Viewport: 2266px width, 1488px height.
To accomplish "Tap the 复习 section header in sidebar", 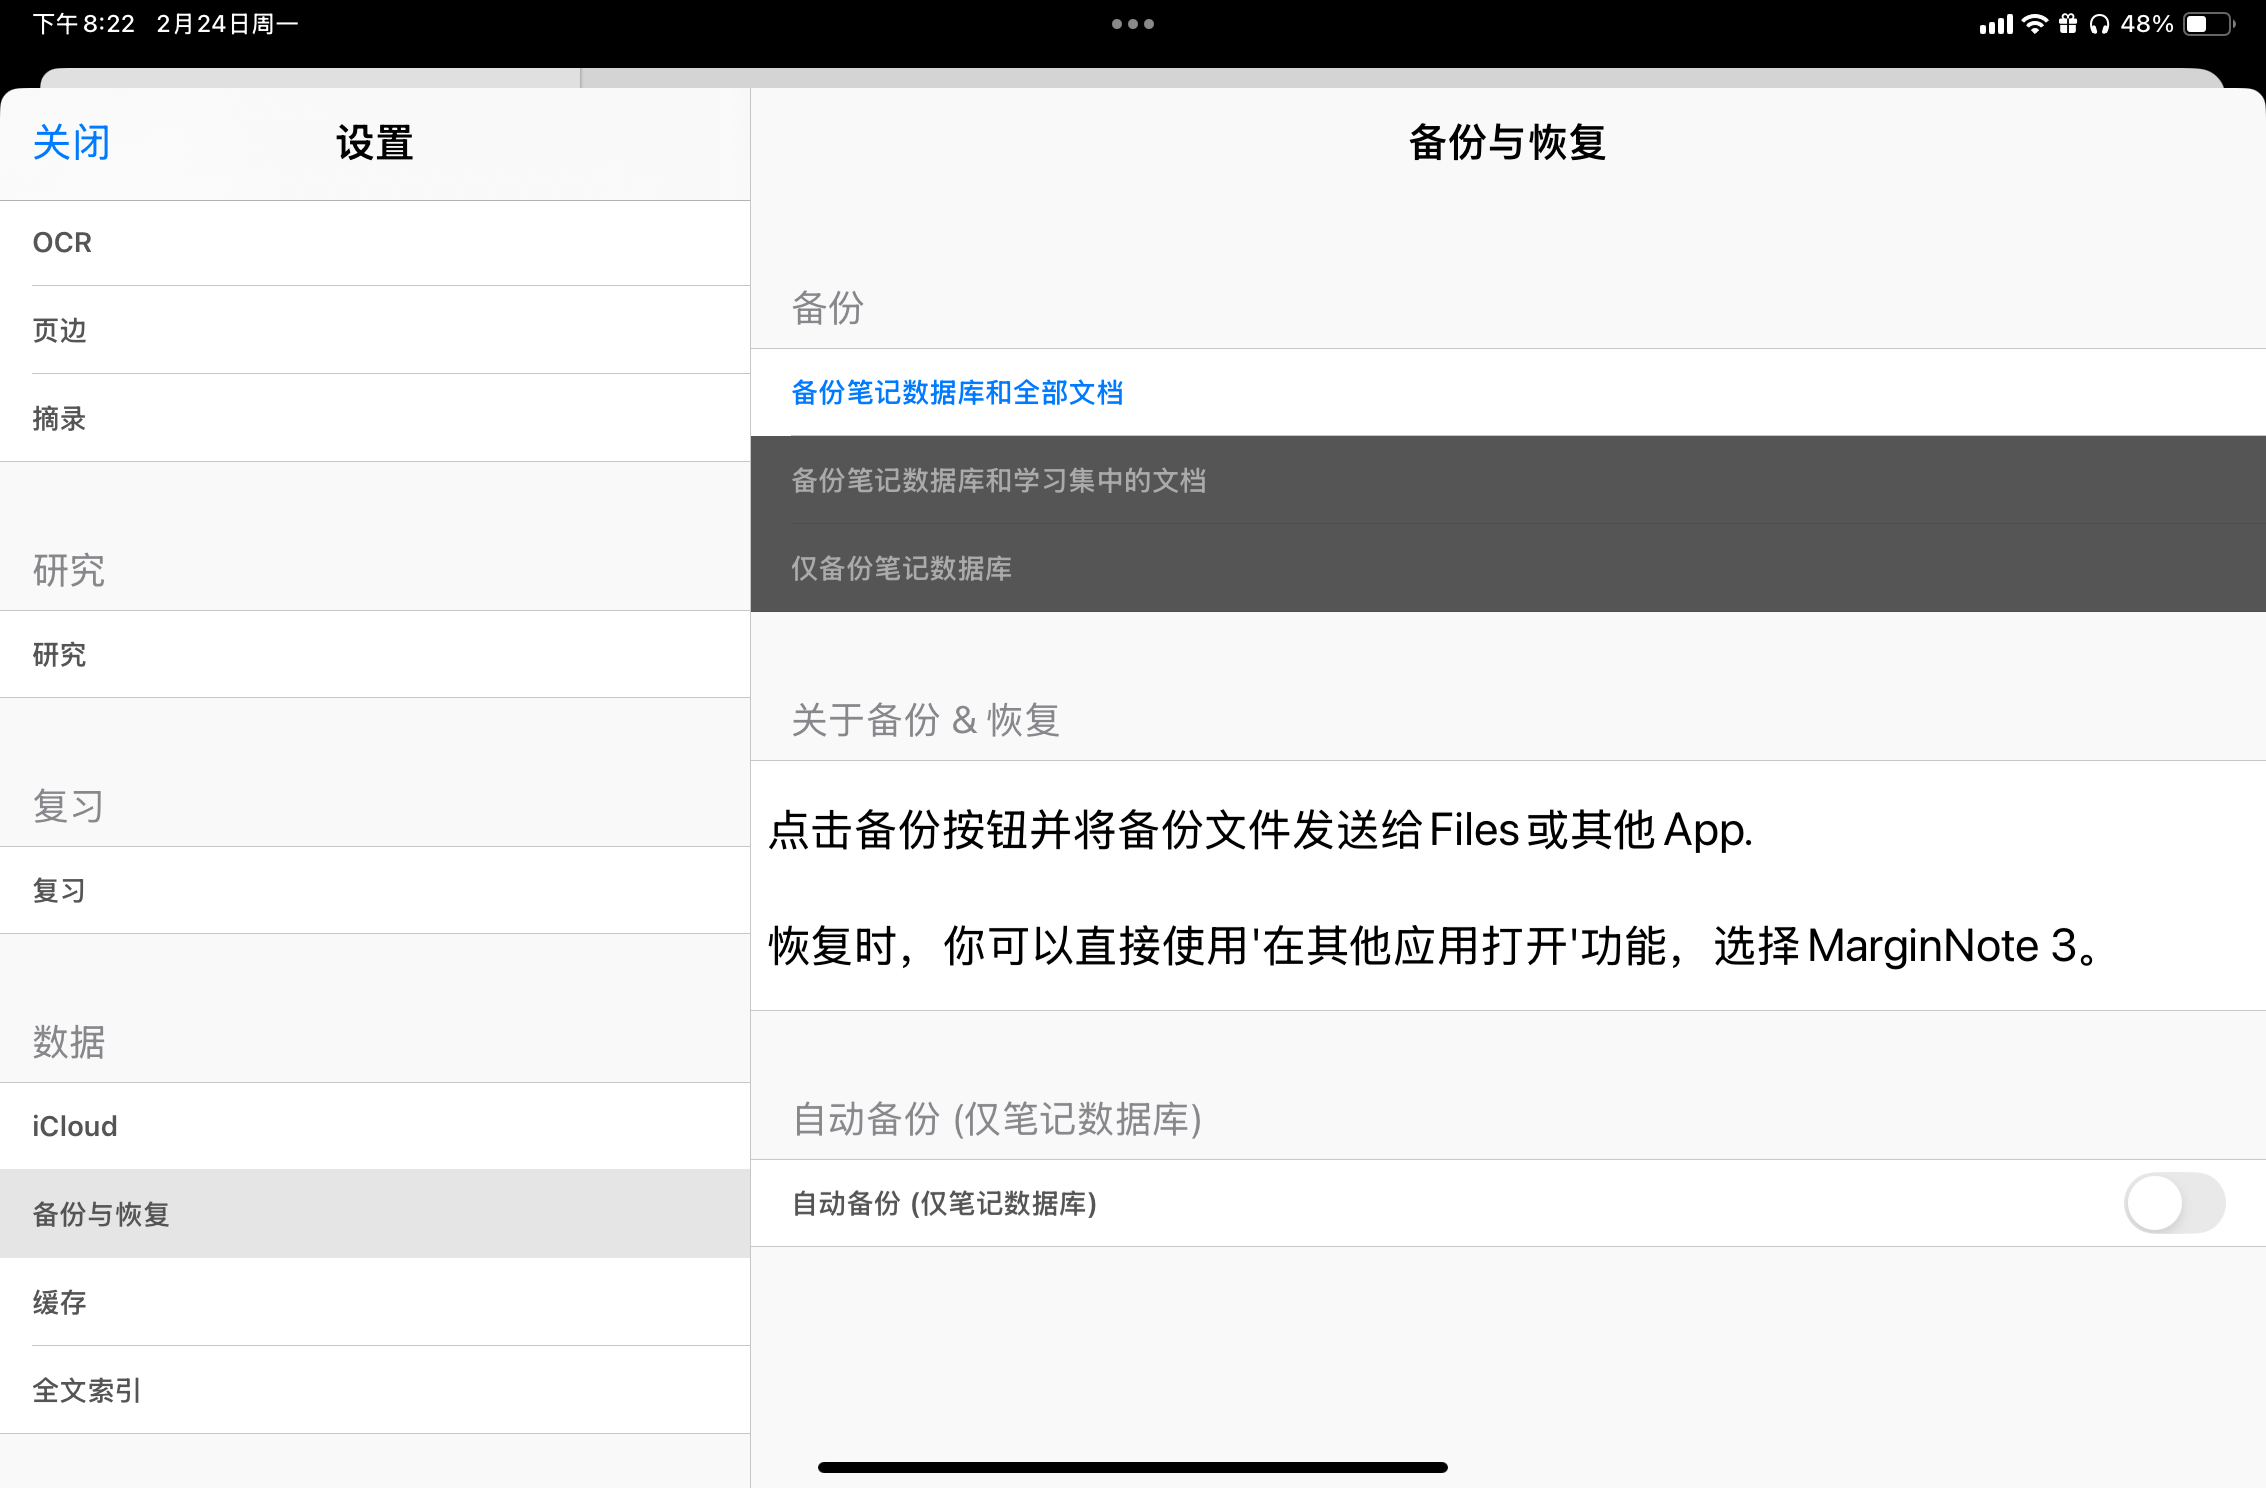I will click(x=69, y=805).
